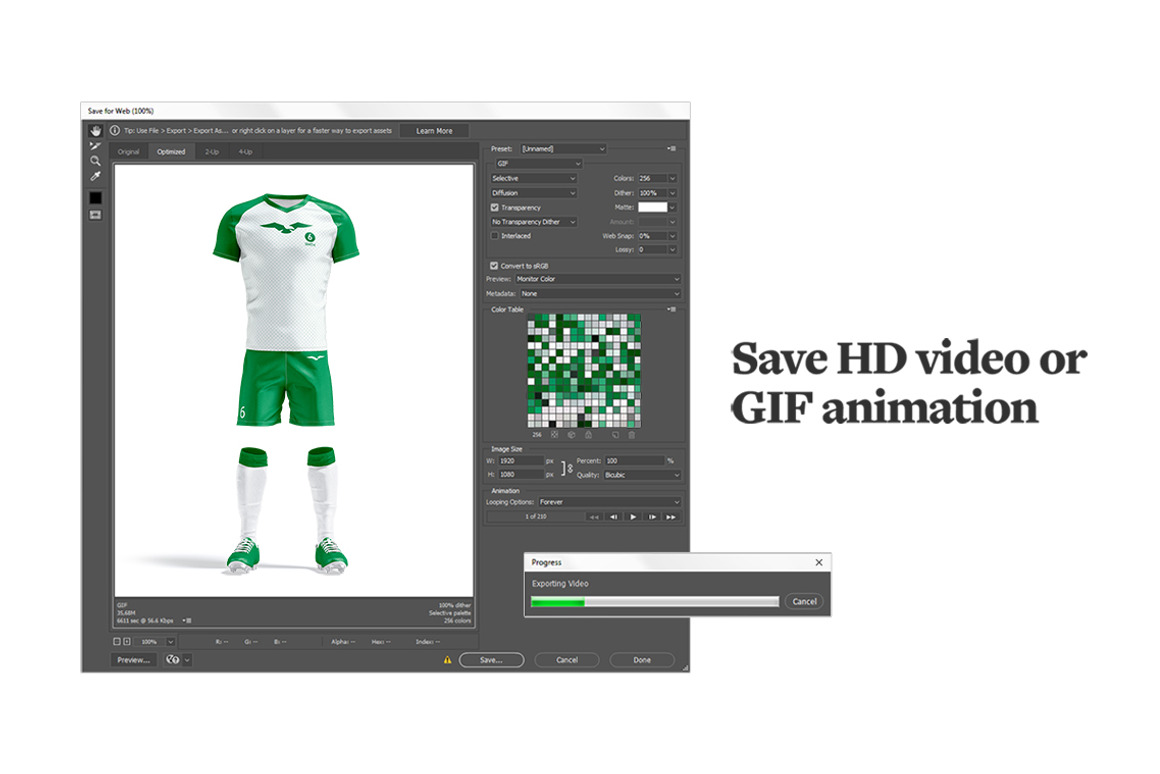The width and height of the screenshot is (1160, 774).
Task: Disable Convert to sRGB checkbox
Action: pos(495,265)
